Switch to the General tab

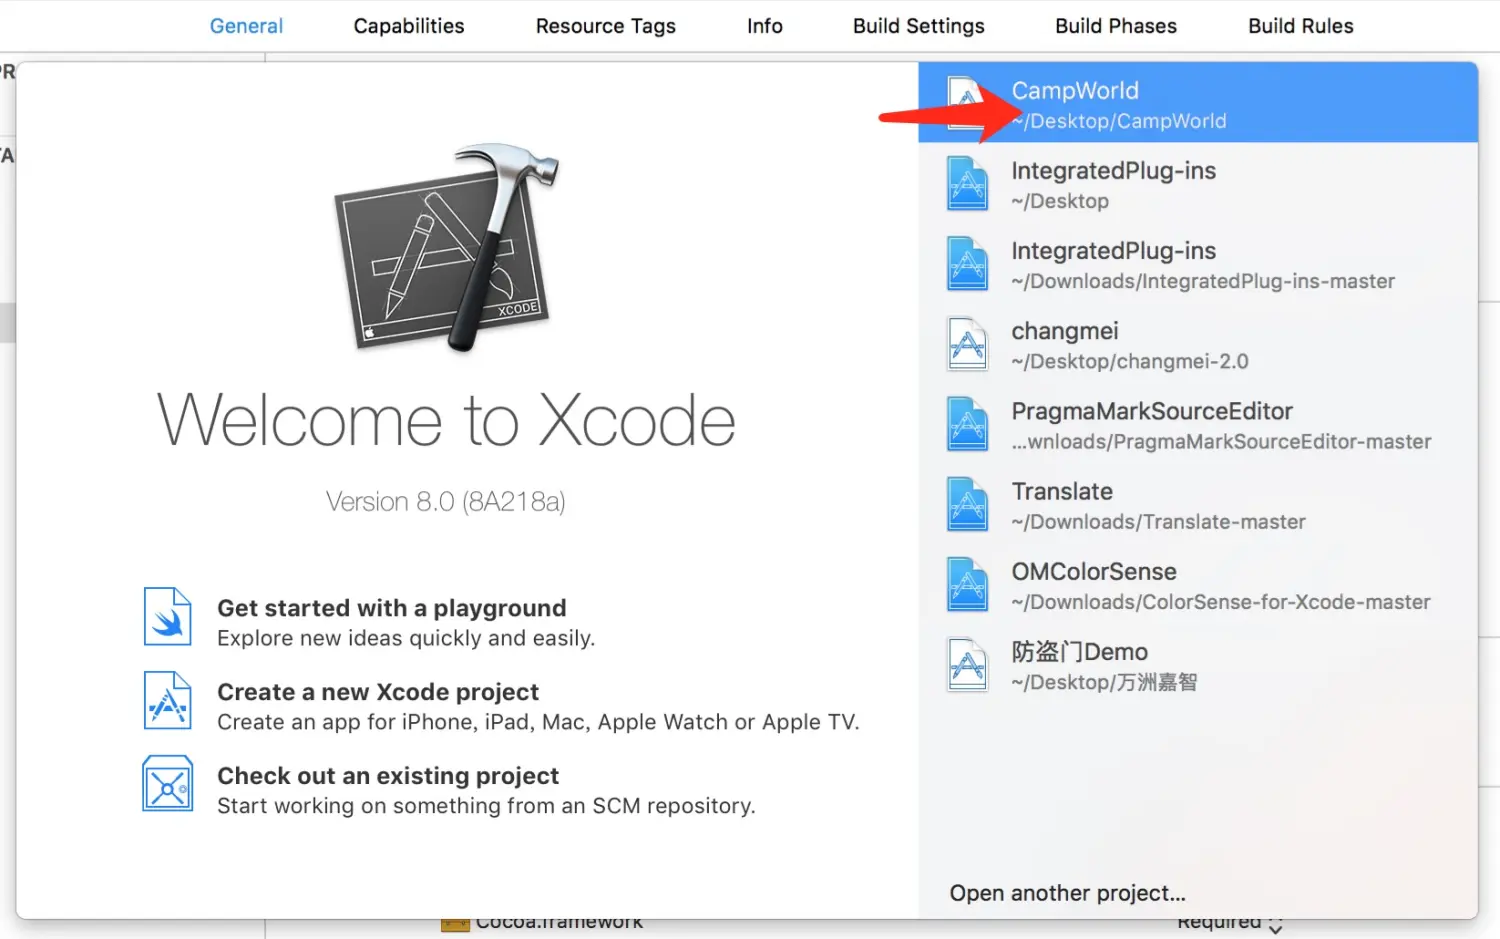[x=246, y=26]
